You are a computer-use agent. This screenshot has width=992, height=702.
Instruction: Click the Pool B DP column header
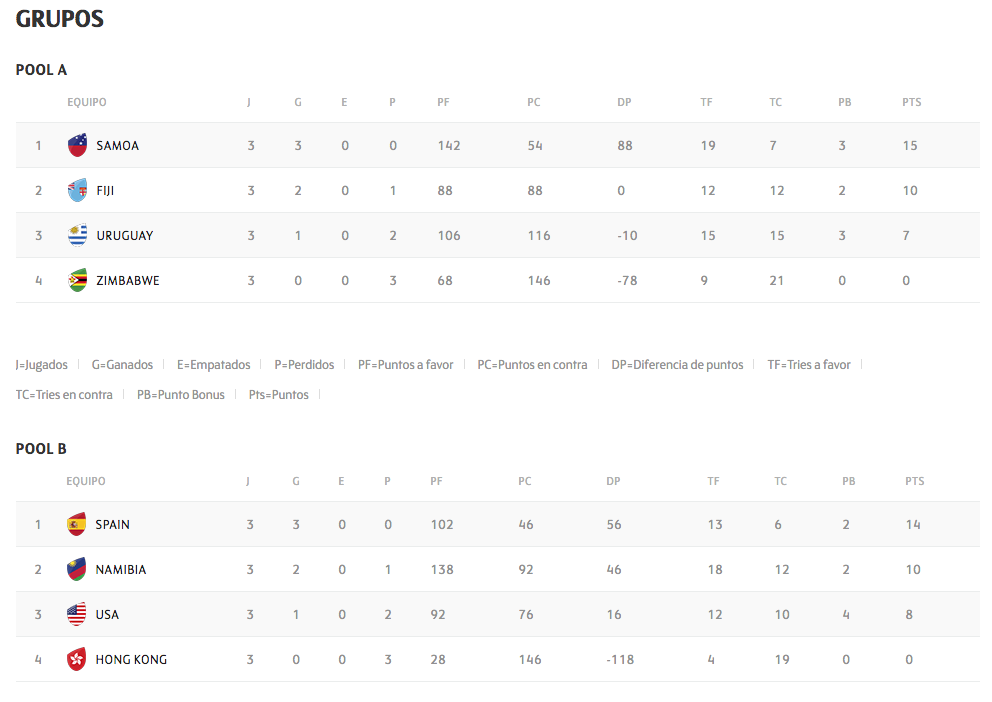pyautogui.click(x=613, y=481)
